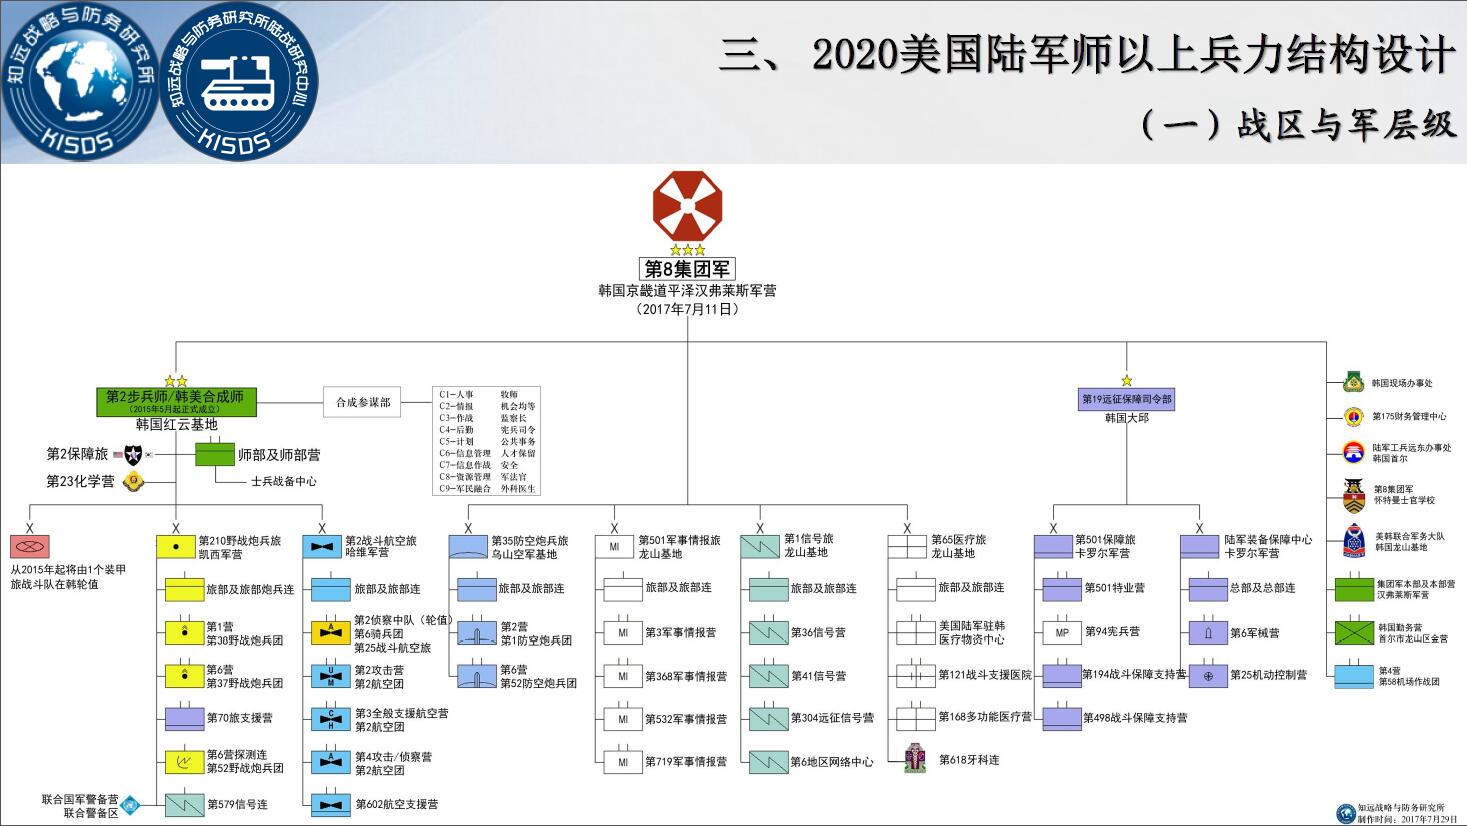The width and height of the screenshot is (1467, 826).
Task: Select the MP symbol for 第94宪兵营
Action: pyautogui.click(x=1061, y=632)
